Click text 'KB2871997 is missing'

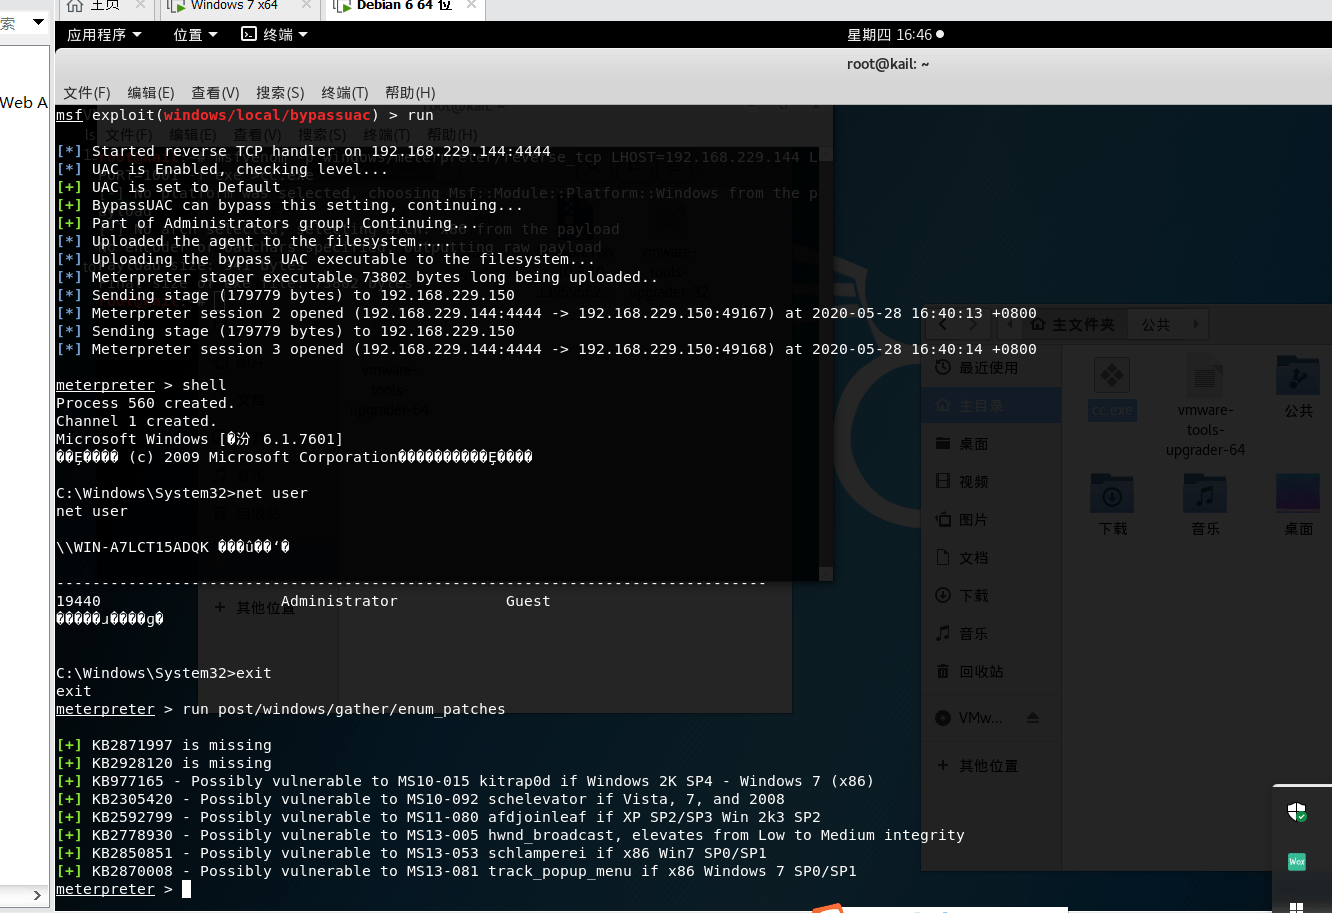[x=182, y=745]
